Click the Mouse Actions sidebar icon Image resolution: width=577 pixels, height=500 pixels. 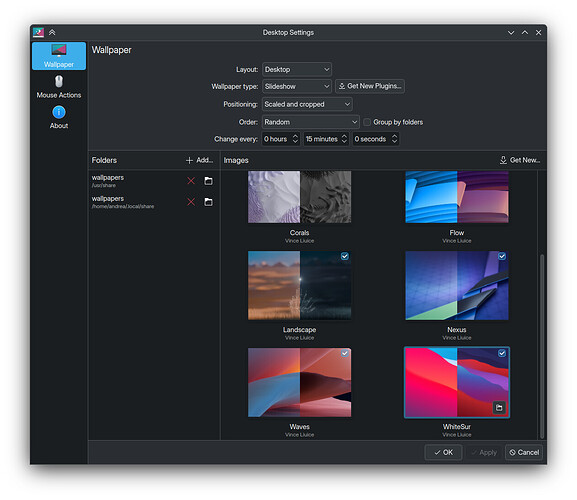(59, 82)
